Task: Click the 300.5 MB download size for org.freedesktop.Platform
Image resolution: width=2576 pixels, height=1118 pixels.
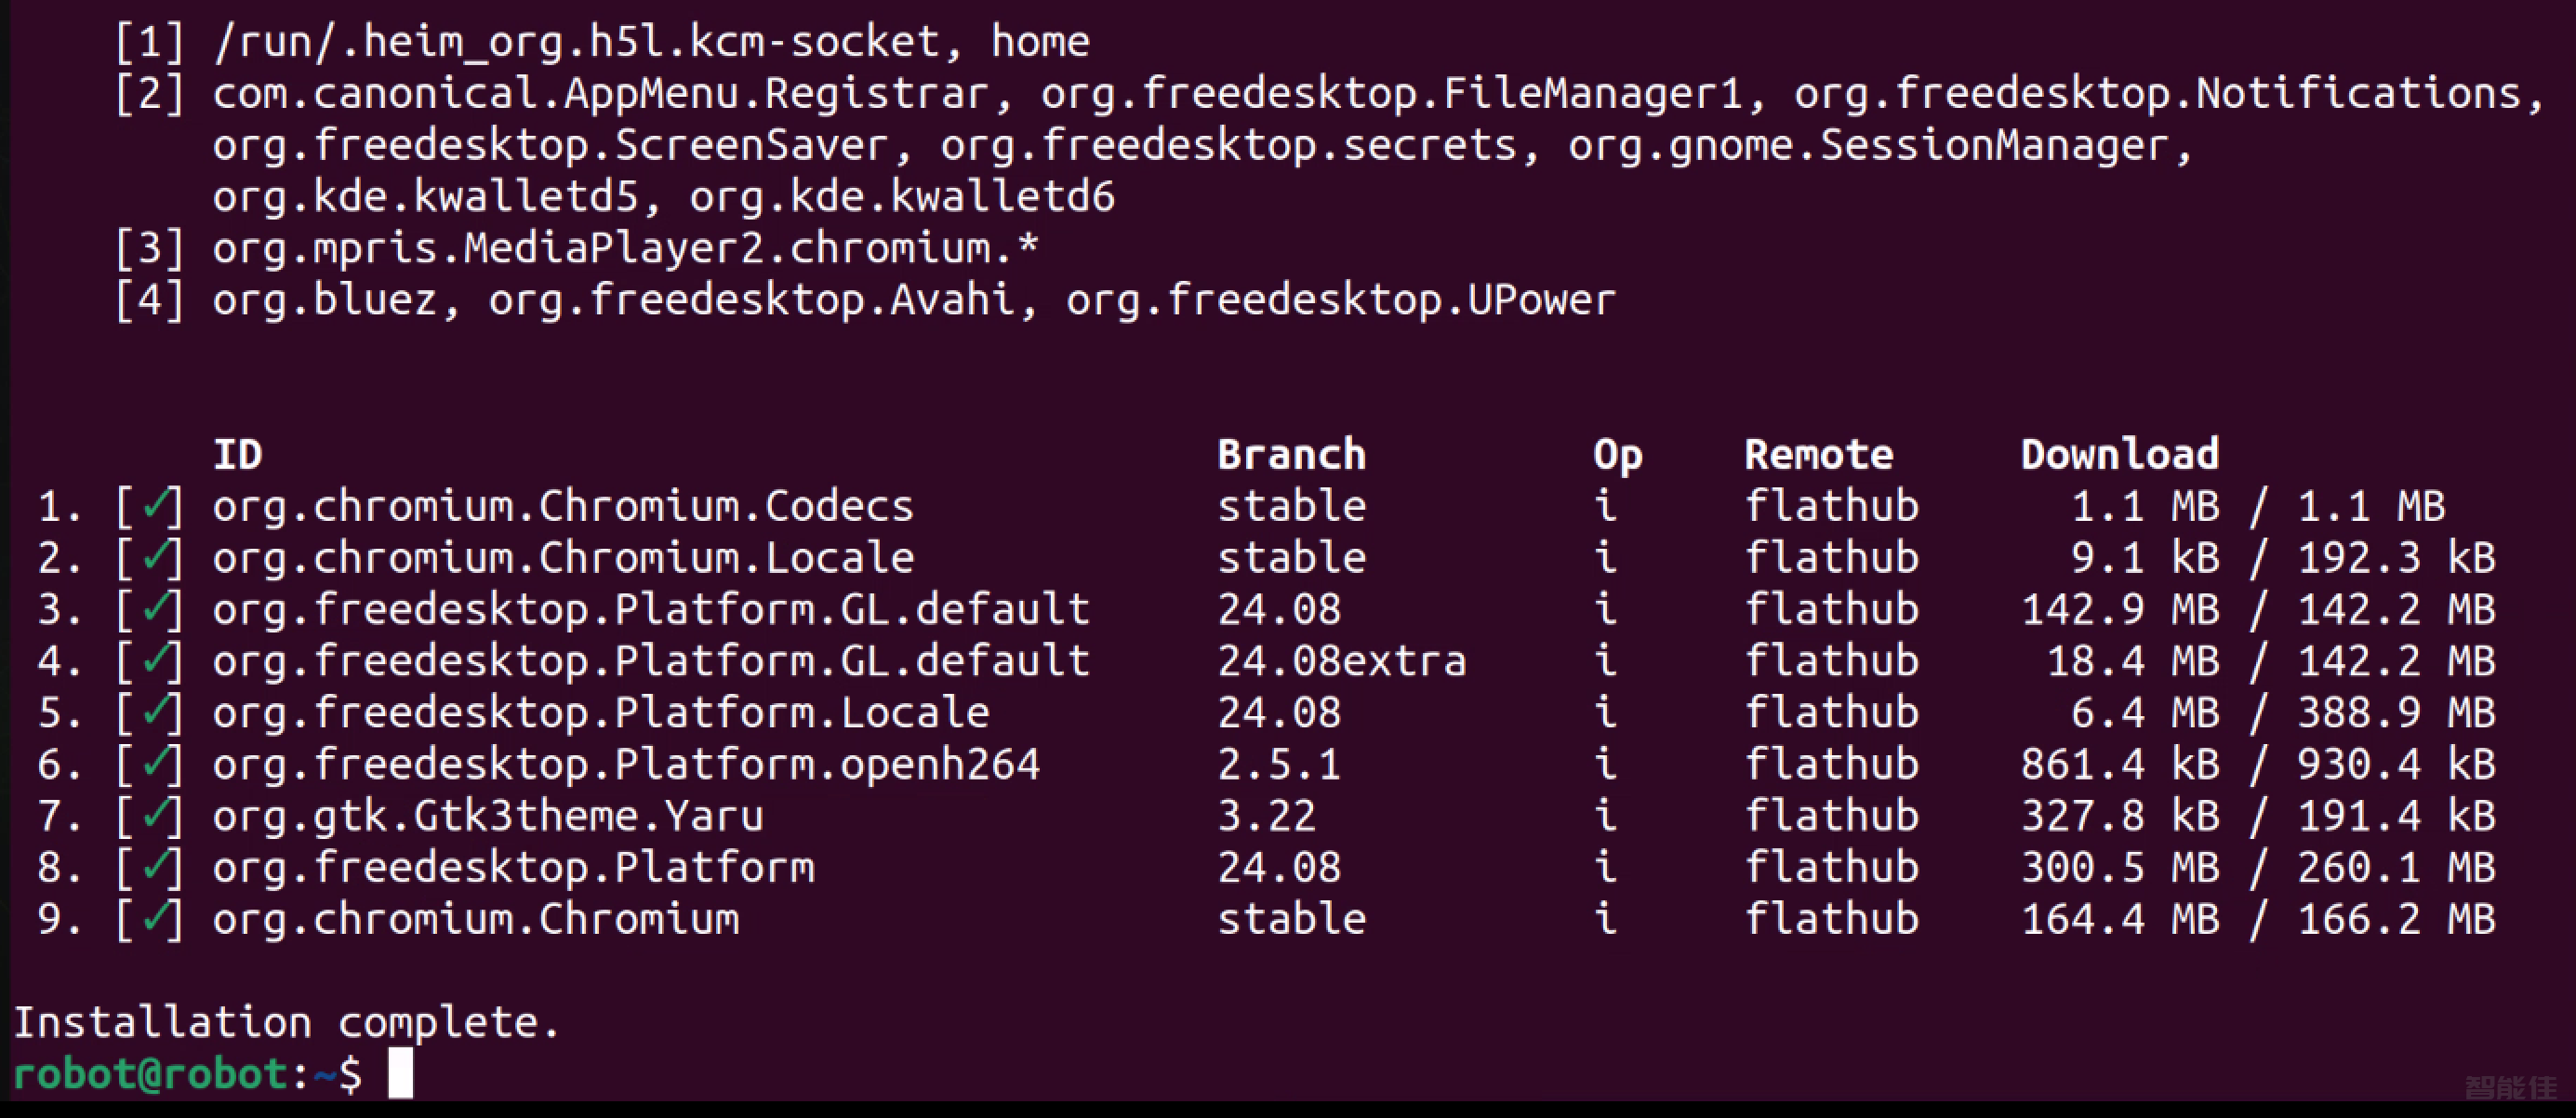Action: (2120, 867)
